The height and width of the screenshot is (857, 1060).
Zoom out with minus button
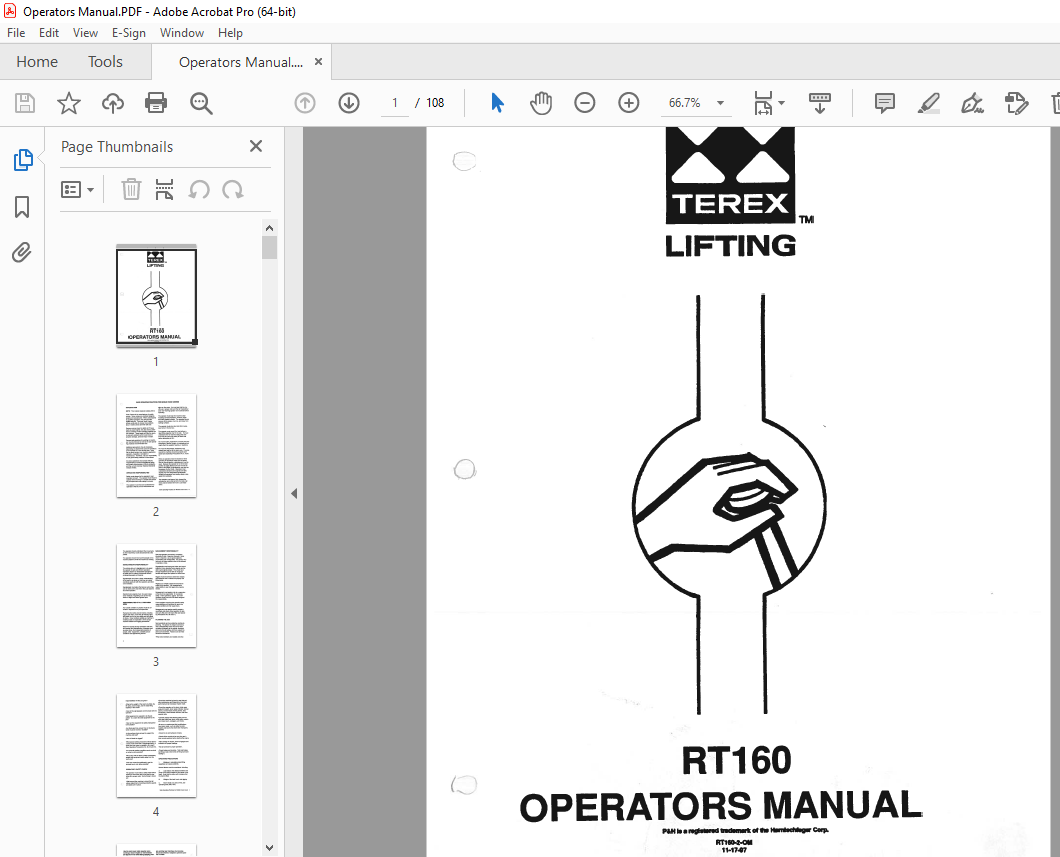click(585, 103)
